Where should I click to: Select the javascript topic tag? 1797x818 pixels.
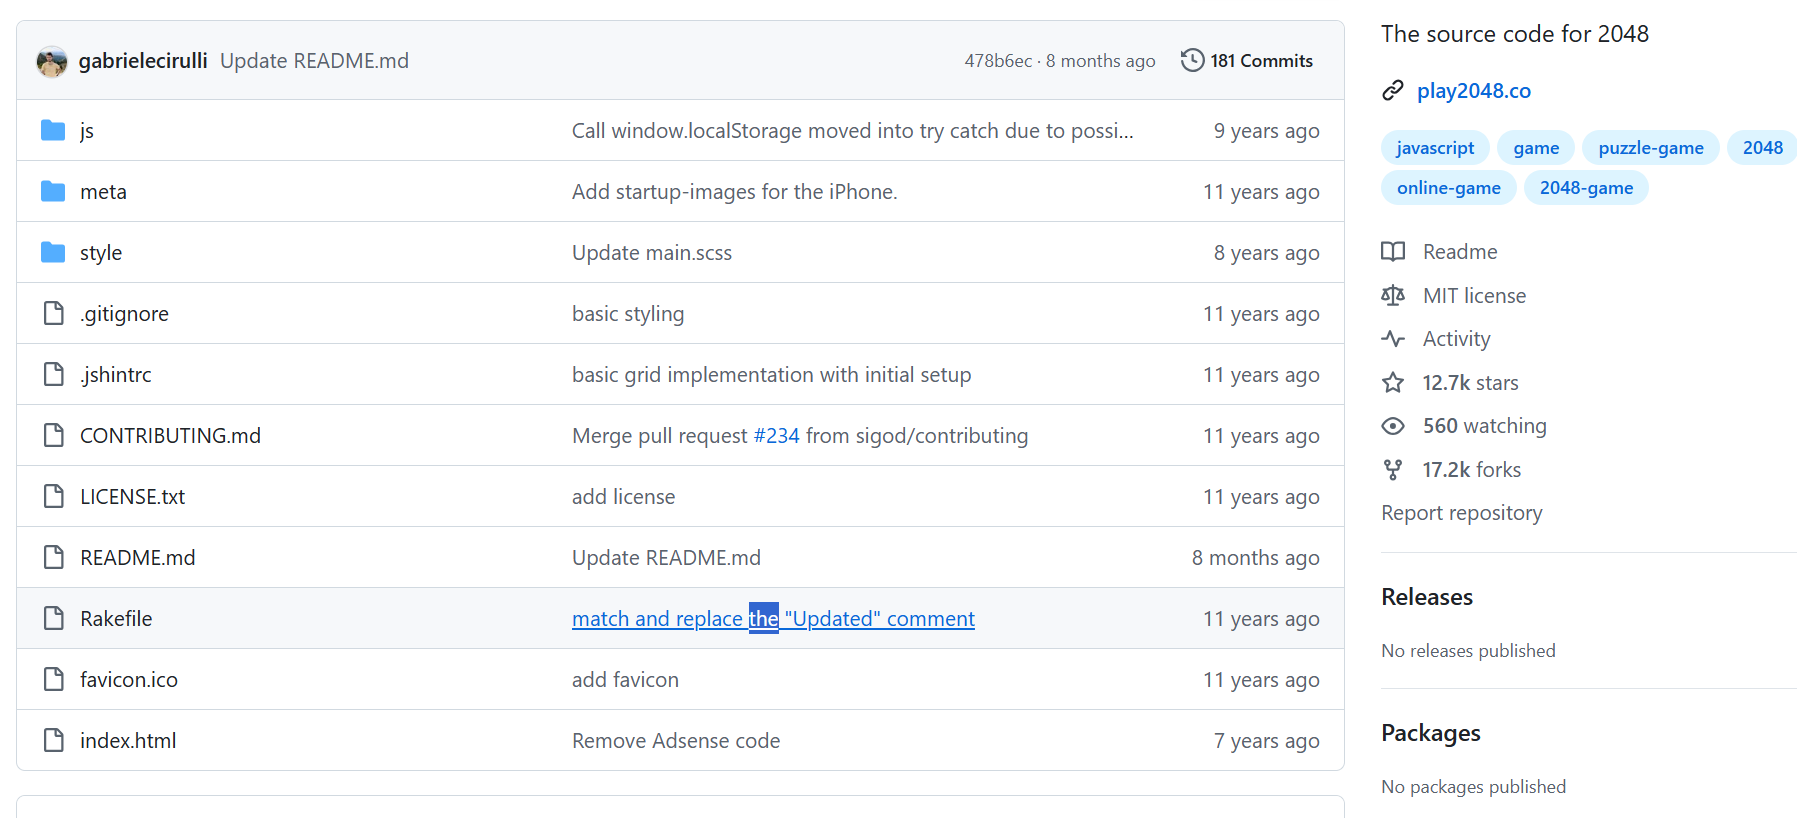(x=1435, y=148)
